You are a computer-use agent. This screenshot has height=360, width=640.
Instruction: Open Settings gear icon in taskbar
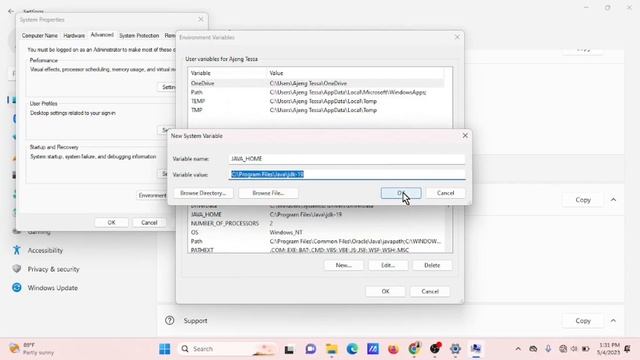coord(455,349)
